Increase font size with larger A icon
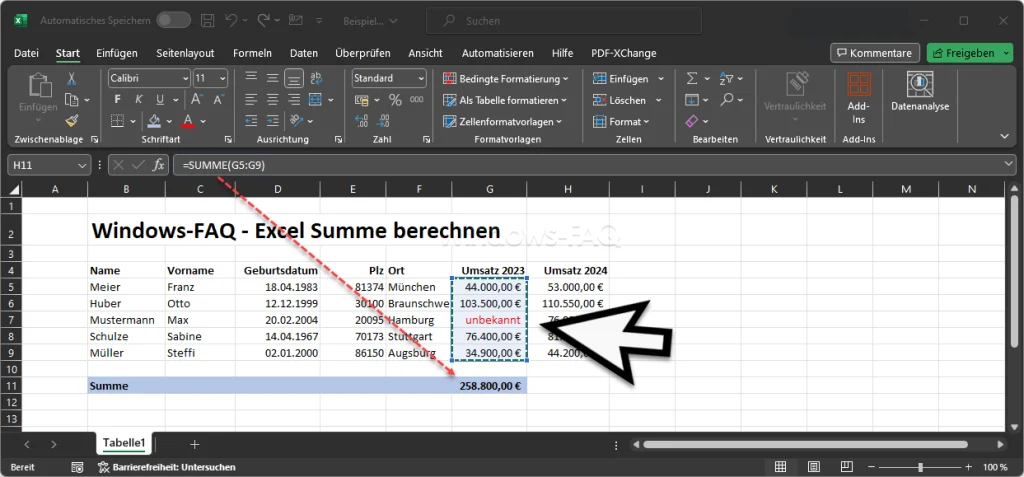The height and width of the screenshot is (477, 1024). click(195, 100)
